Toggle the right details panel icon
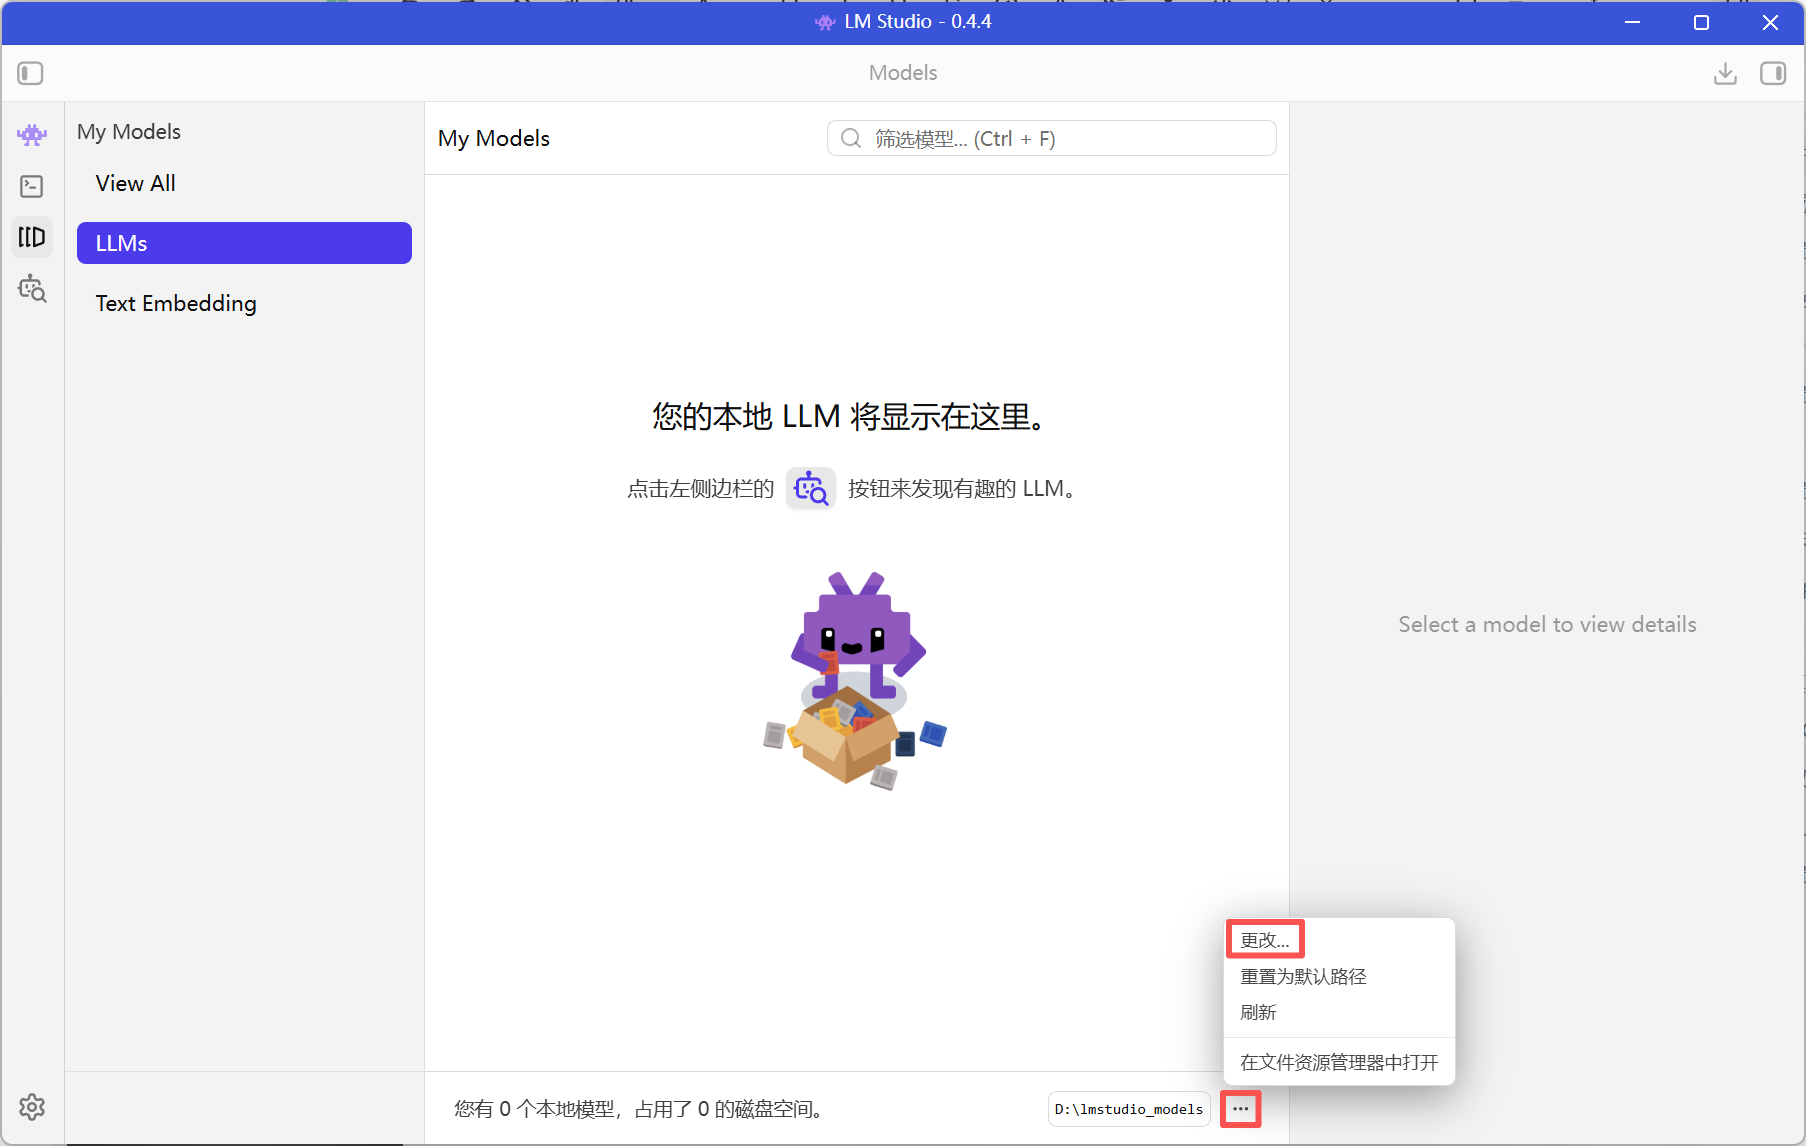 click(x=1773, y=73)
